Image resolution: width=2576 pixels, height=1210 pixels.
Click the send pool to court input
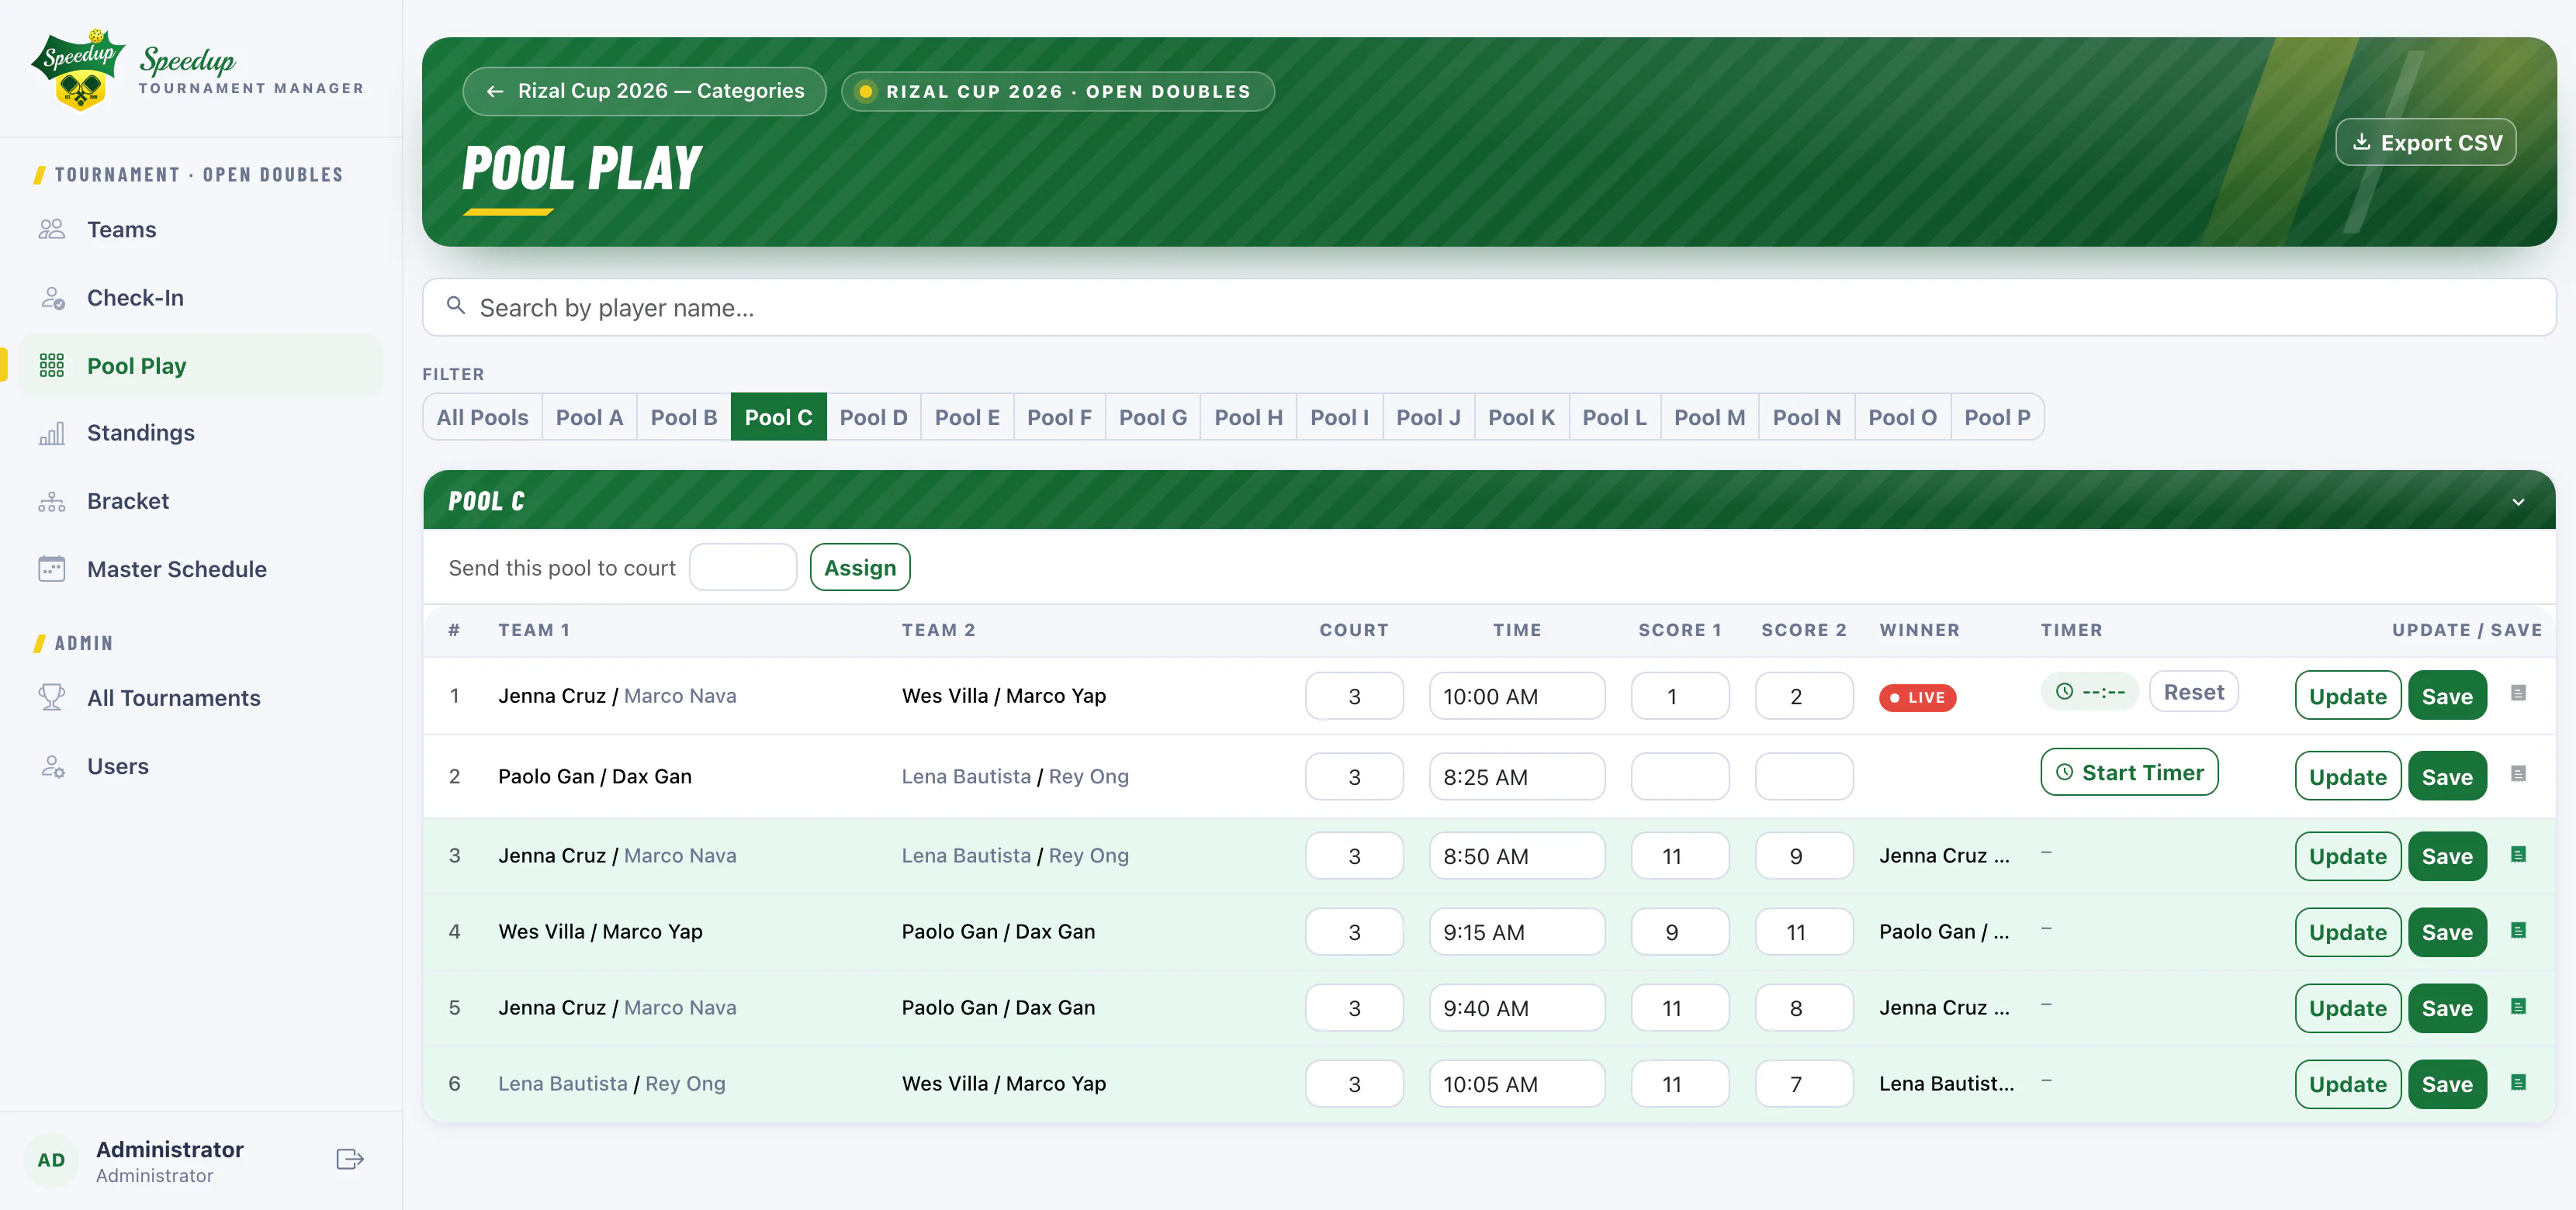[x=743, y=568]
